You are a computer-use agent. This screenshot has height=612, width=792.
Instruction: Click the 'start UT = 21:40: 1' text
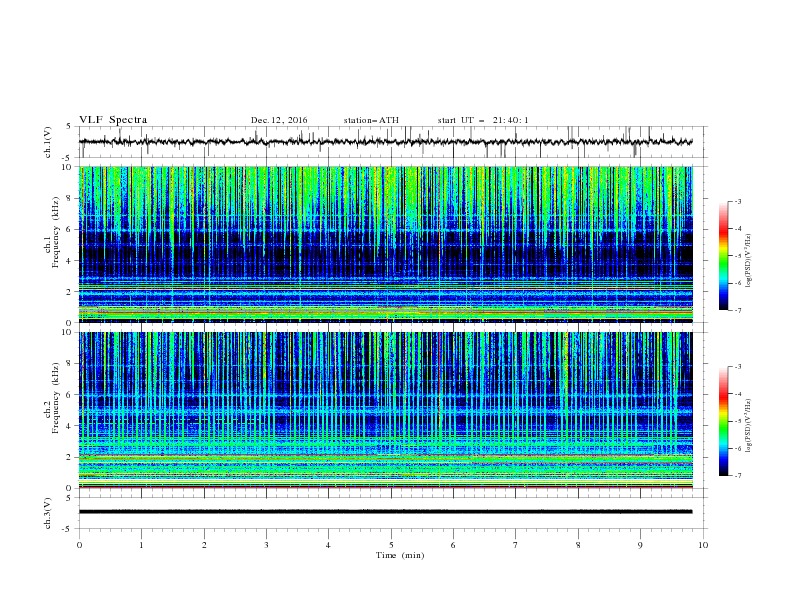[x=483, y=120]
